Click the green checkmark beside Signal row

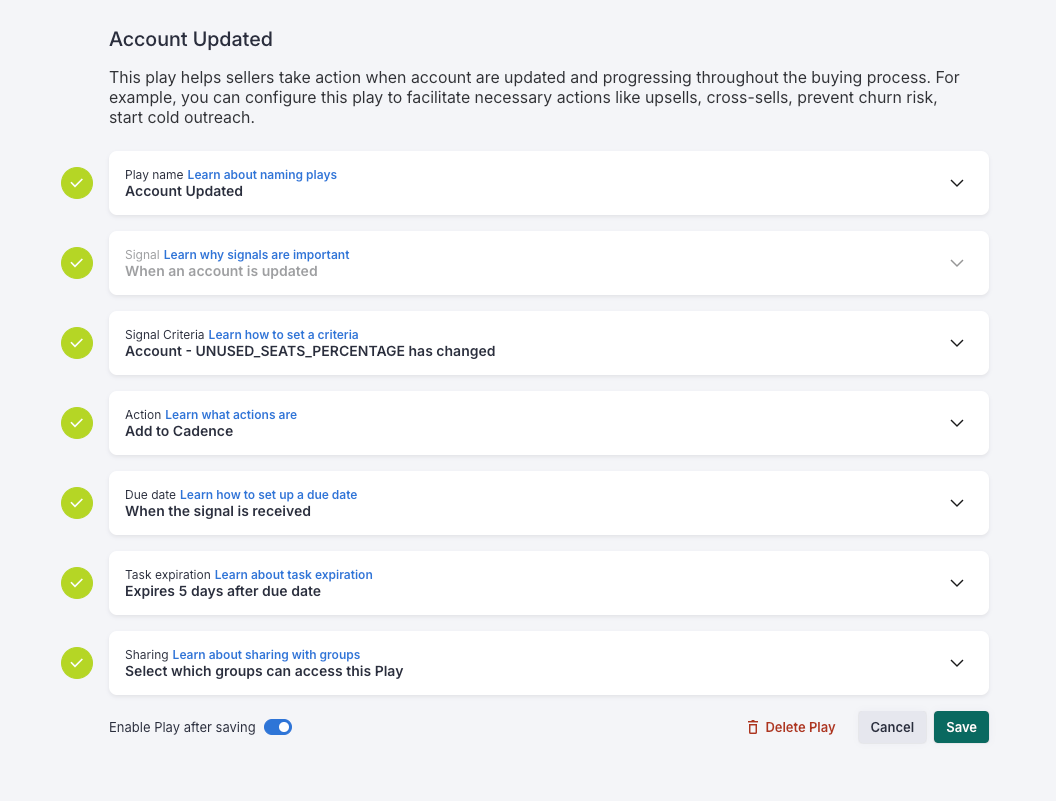click(x=77, y=263)
